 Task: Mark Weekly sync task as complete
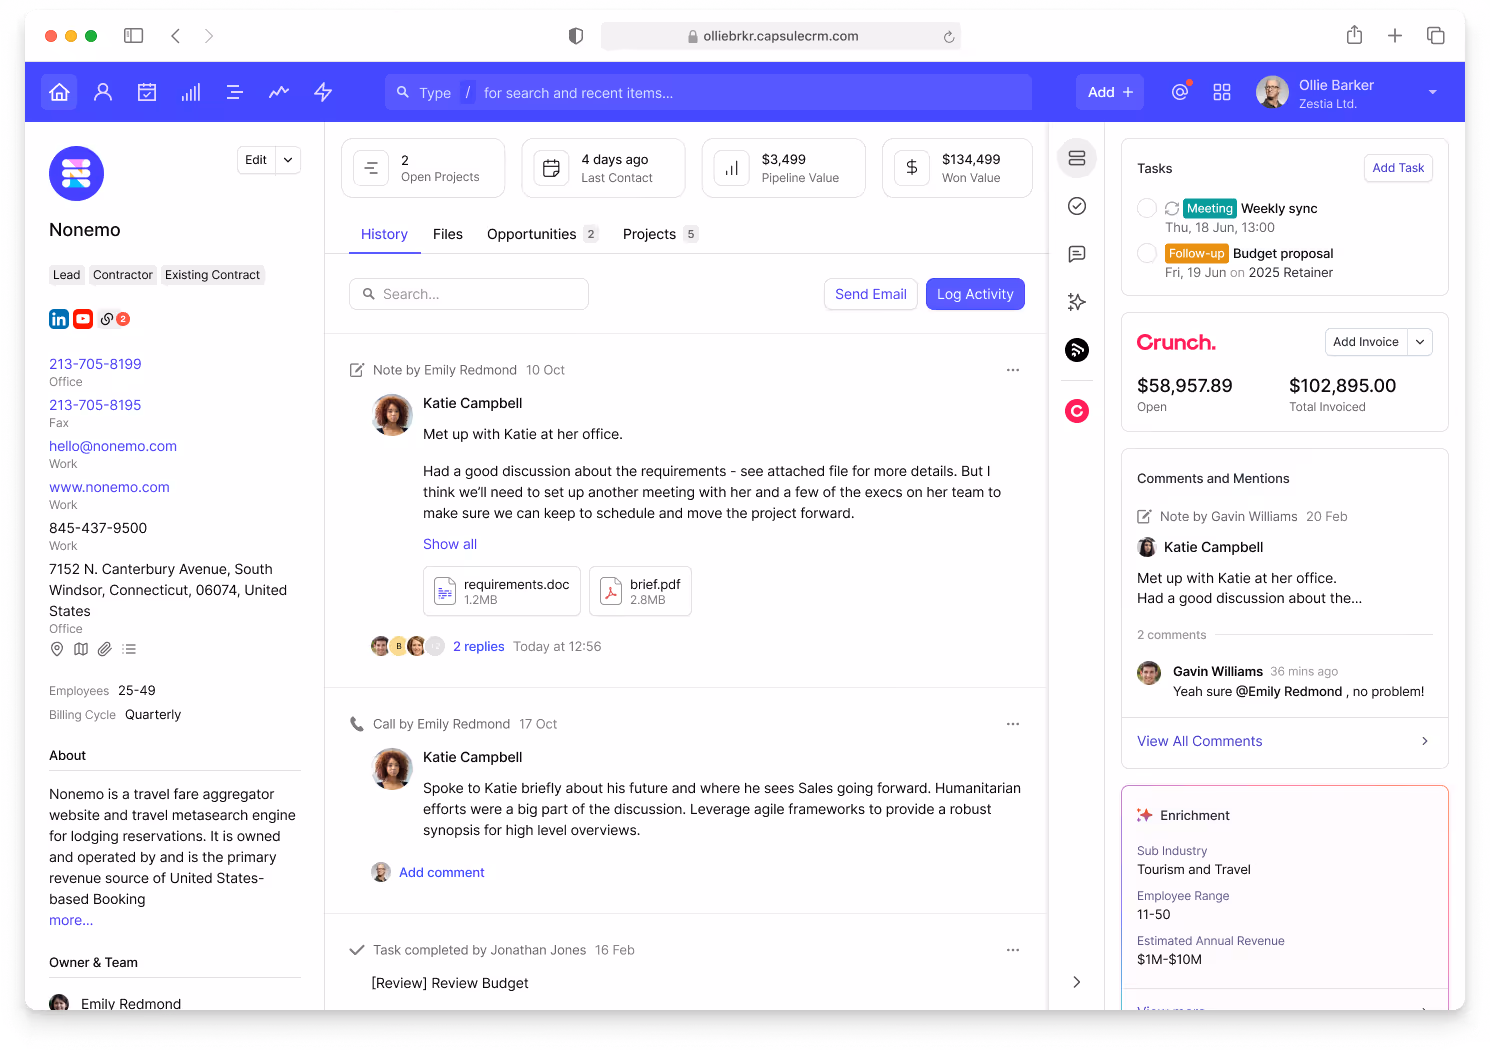1147,208
